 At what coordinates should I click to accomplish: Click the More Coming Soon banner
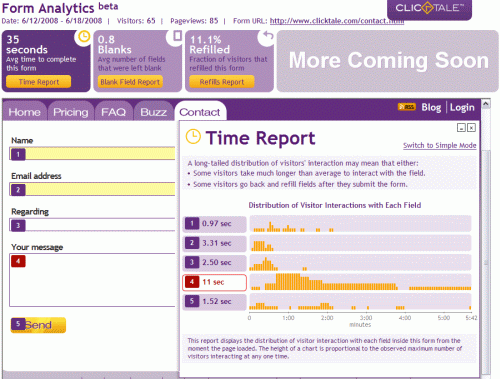click(x=388, y=61)
